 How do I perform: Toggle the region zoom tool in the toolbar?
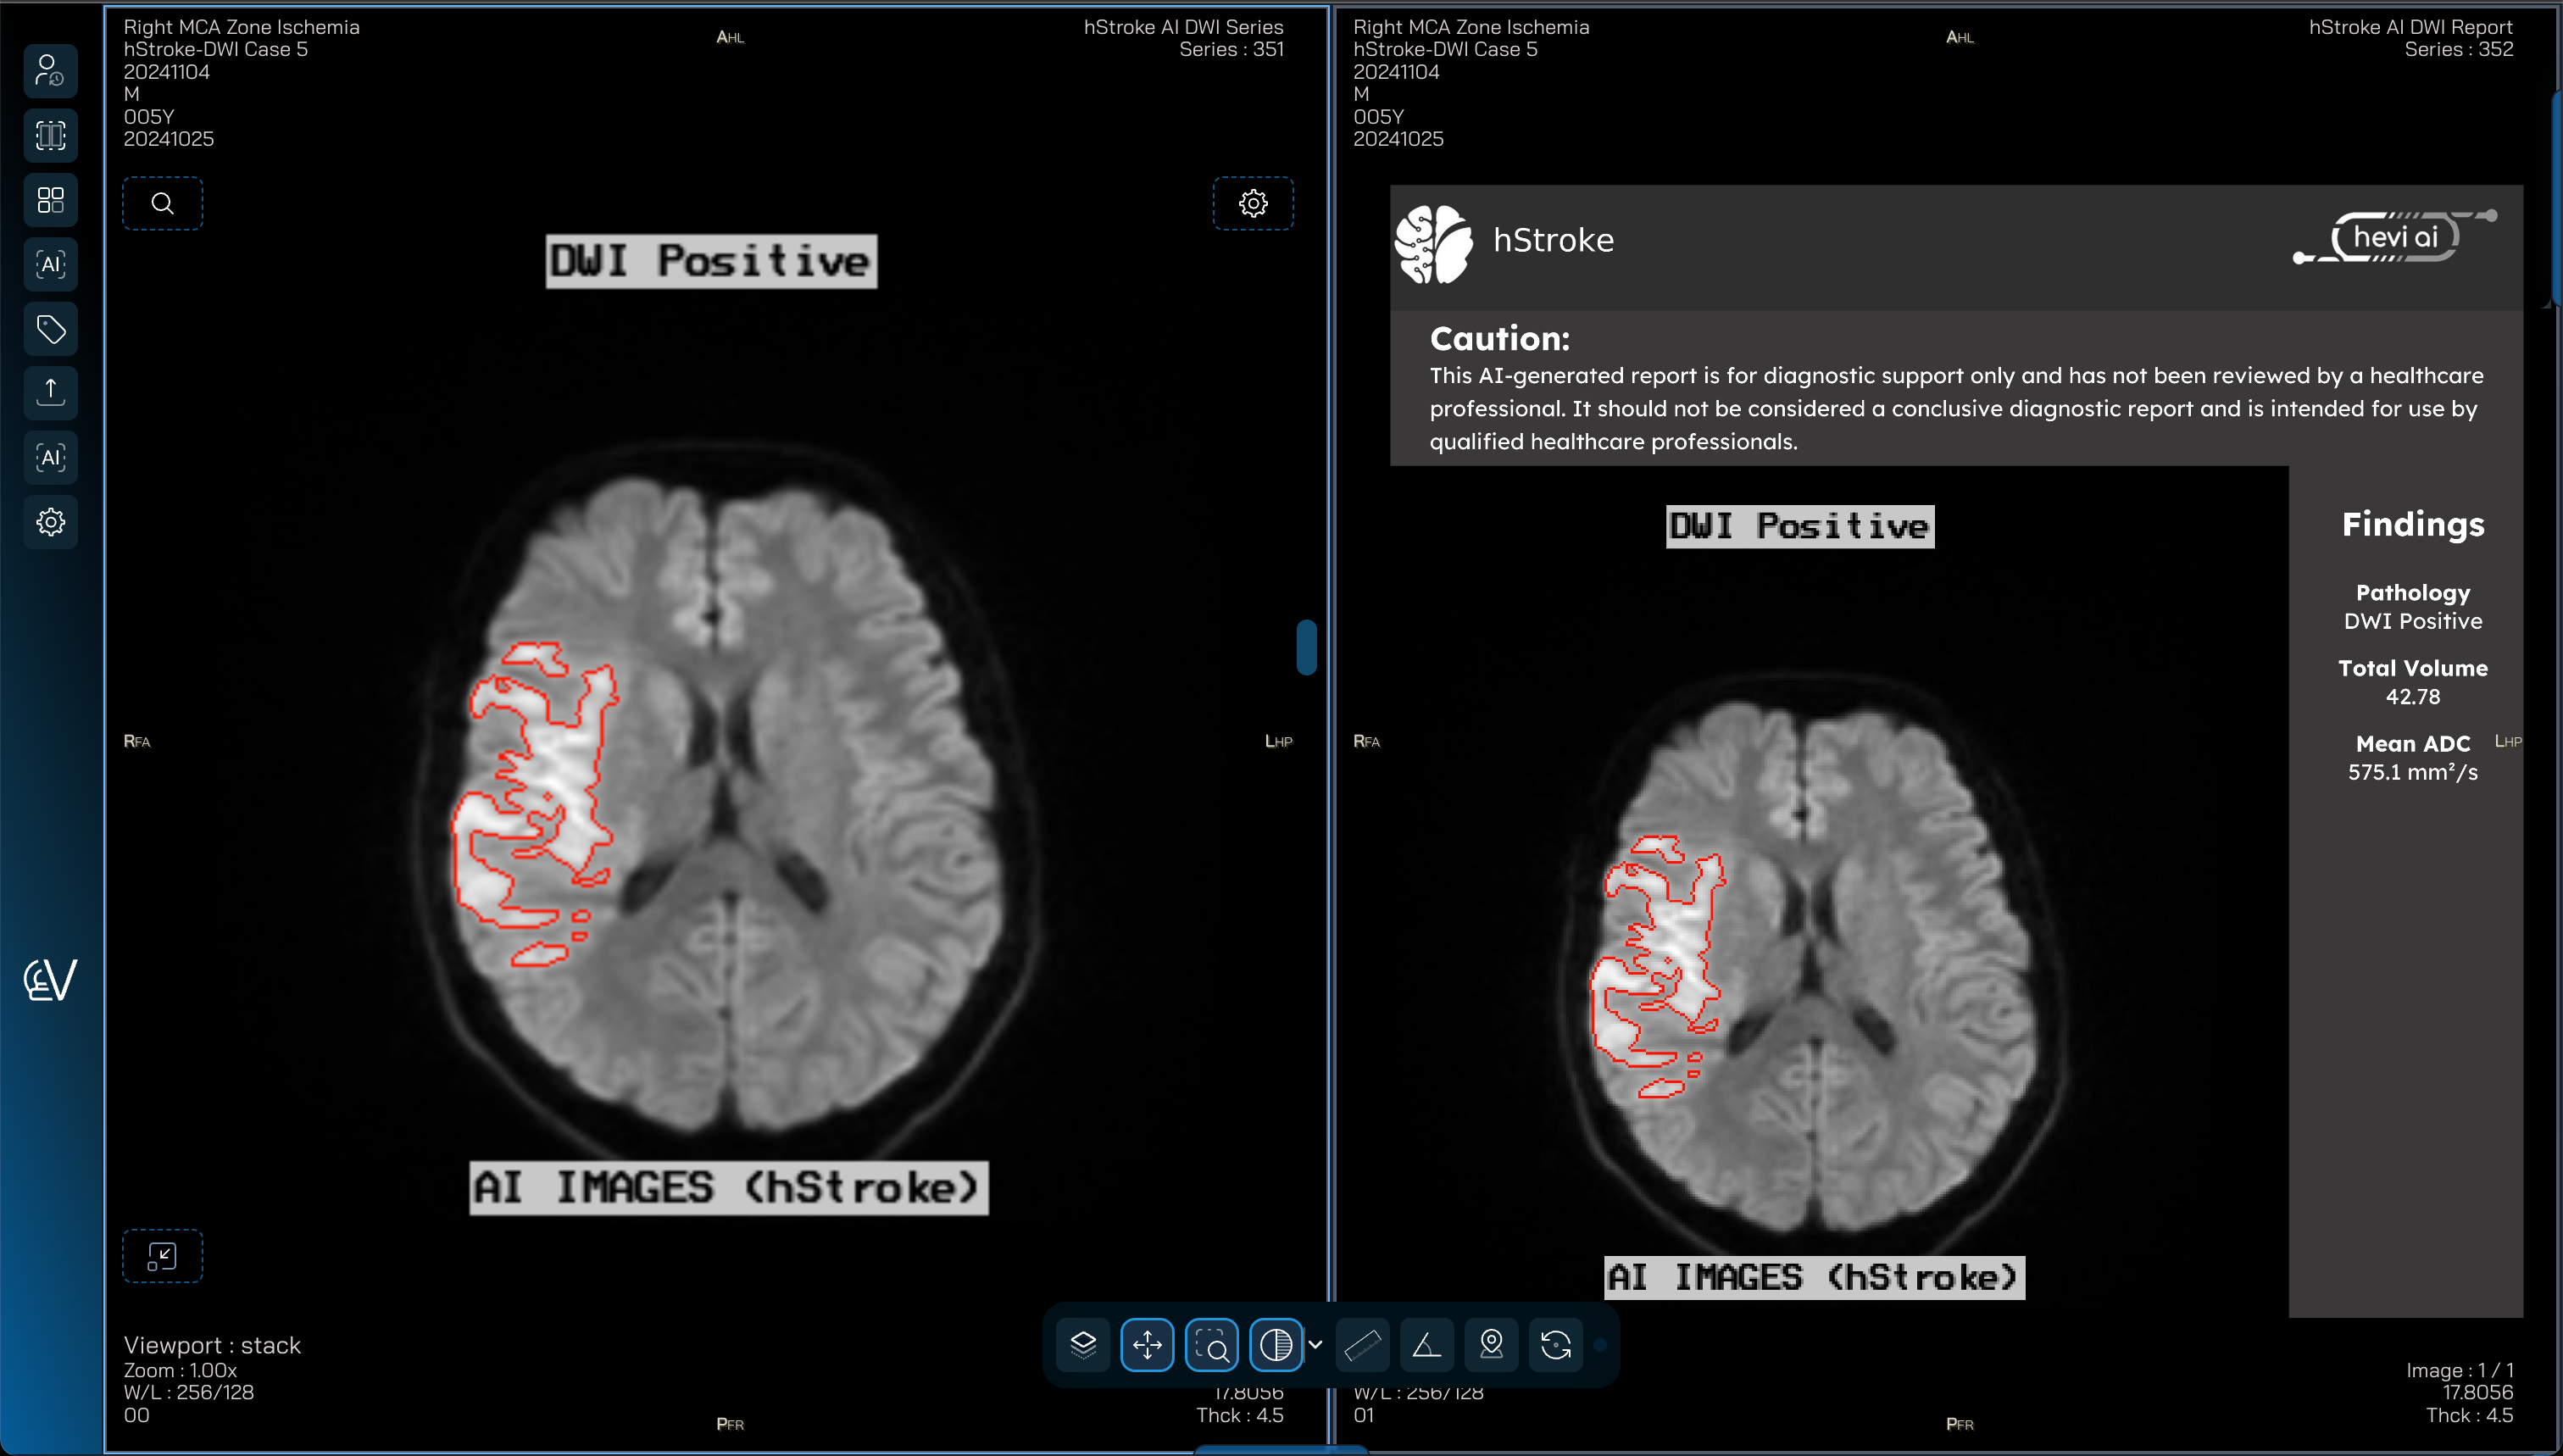tap(1211, 1345)
